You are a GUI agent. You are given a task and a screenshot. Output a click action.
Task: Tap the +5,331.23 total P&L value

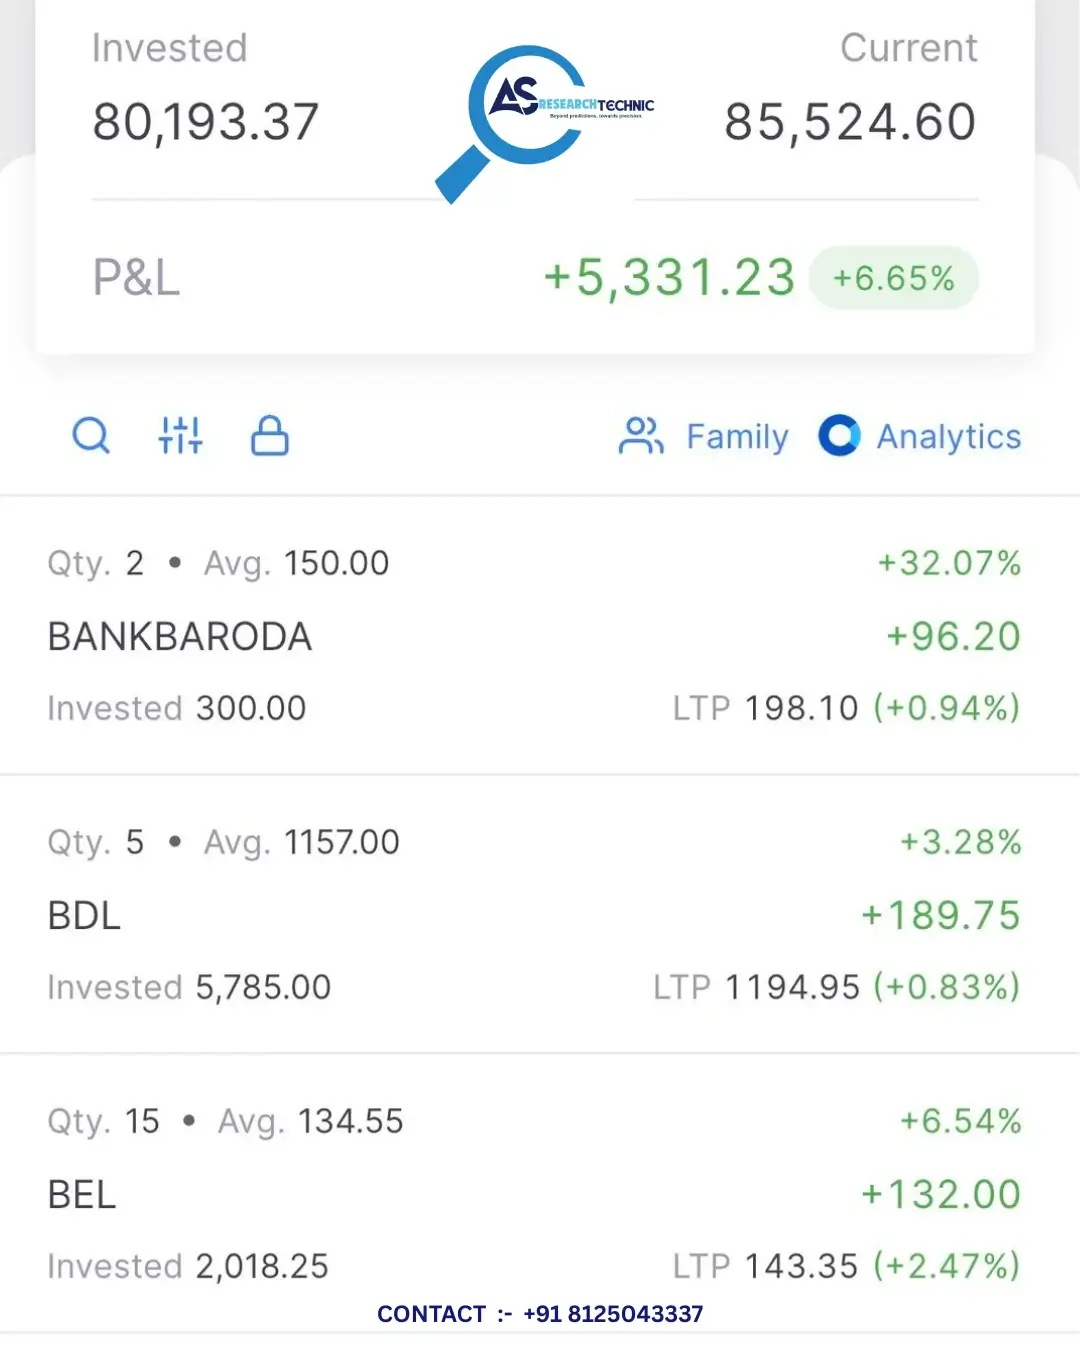[669, 277]
